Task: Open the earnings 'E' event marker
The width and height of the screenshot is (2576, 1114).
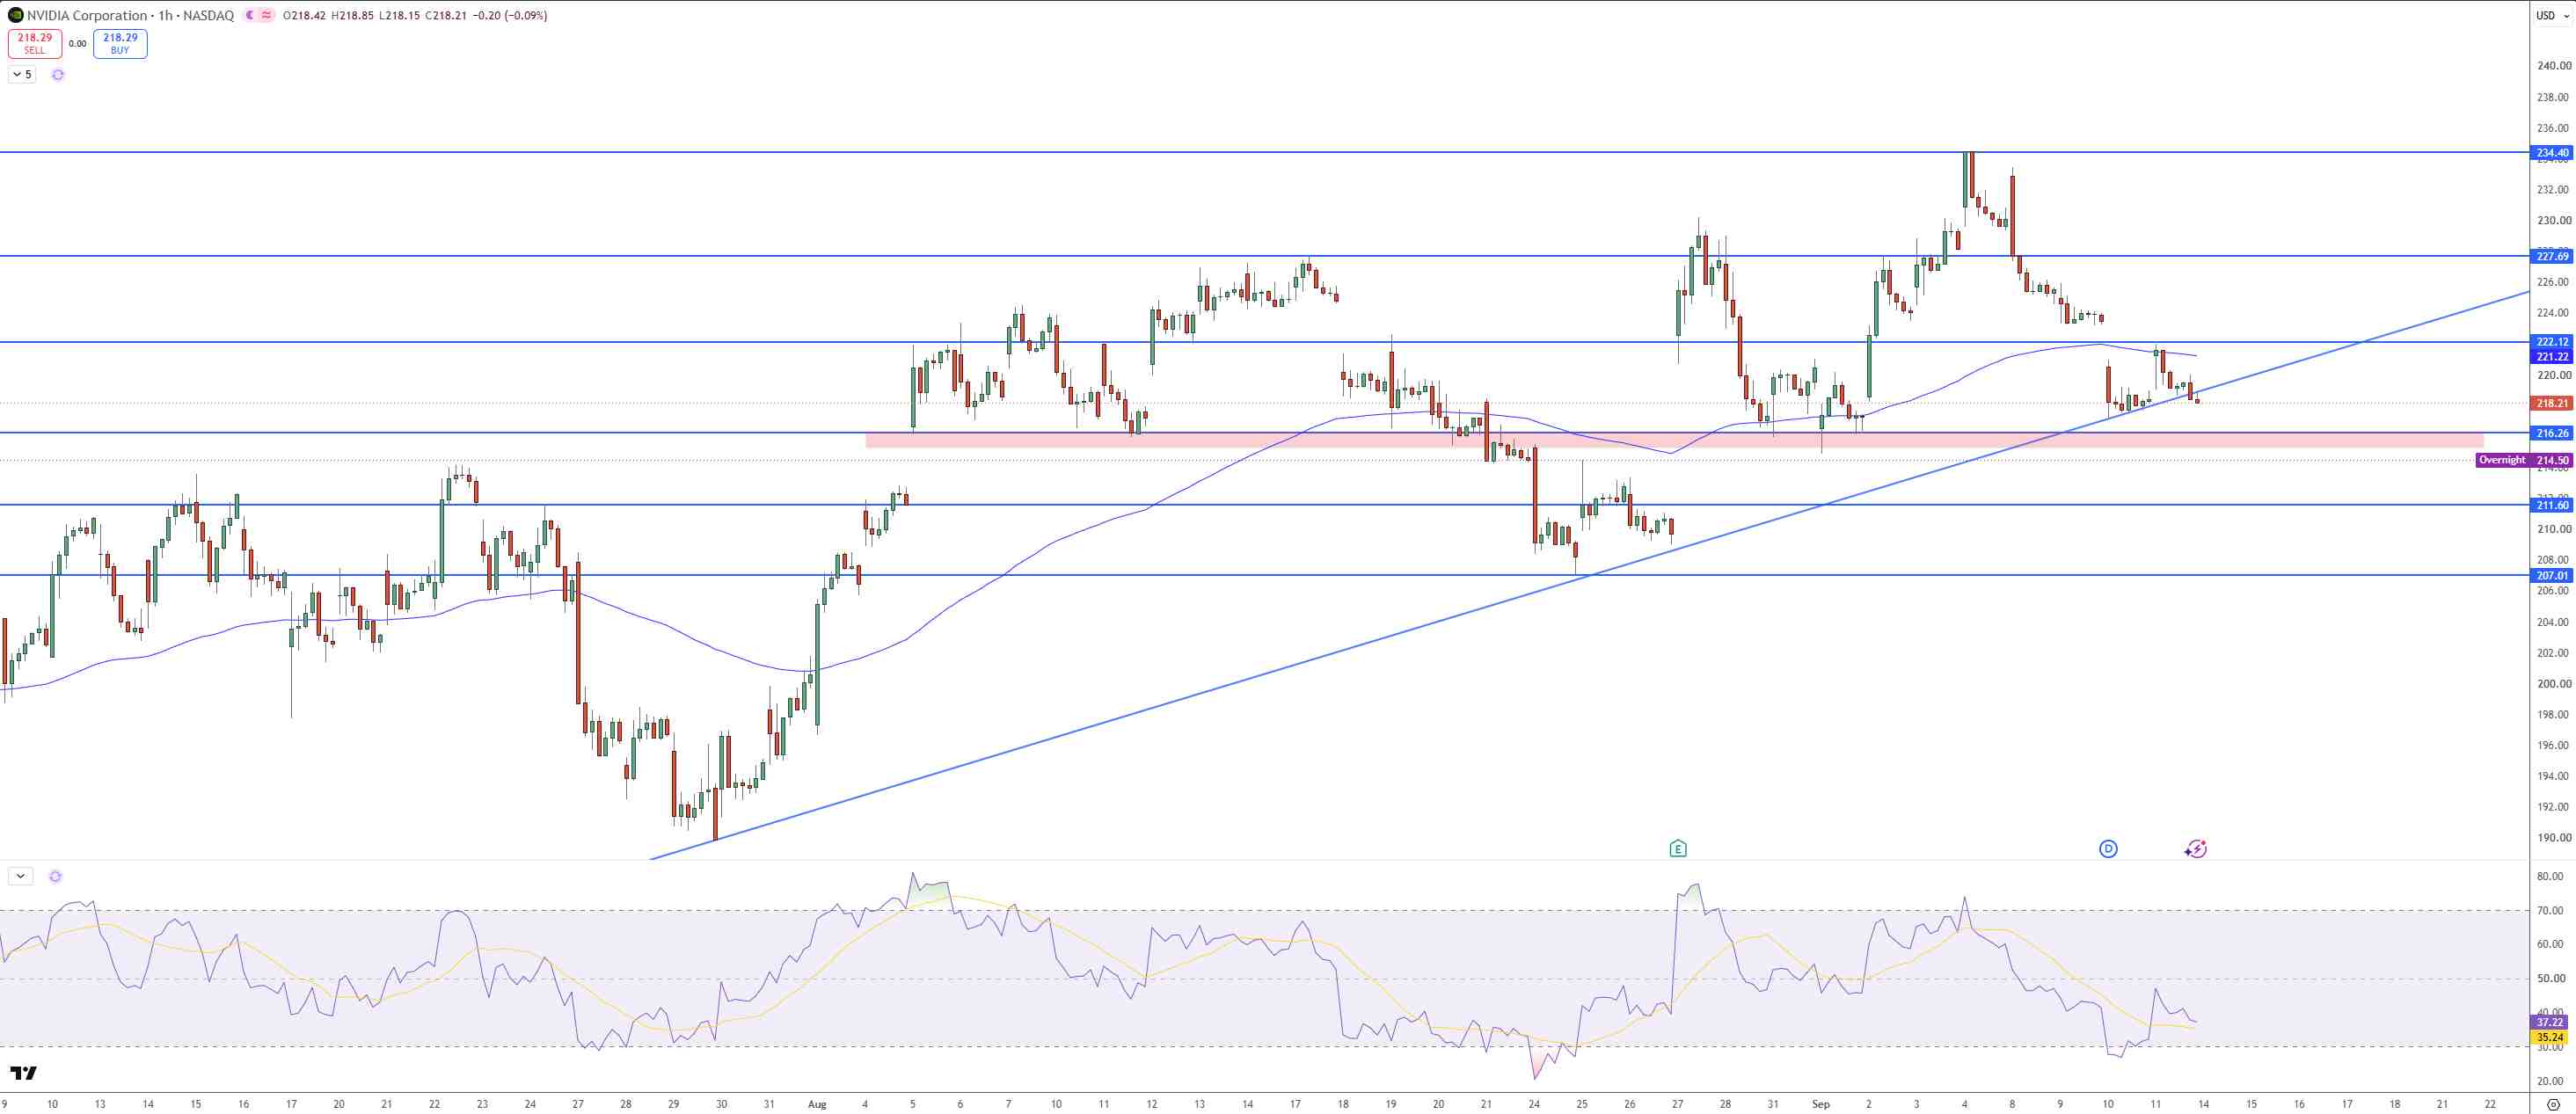Action: [x=1678, y=849]
